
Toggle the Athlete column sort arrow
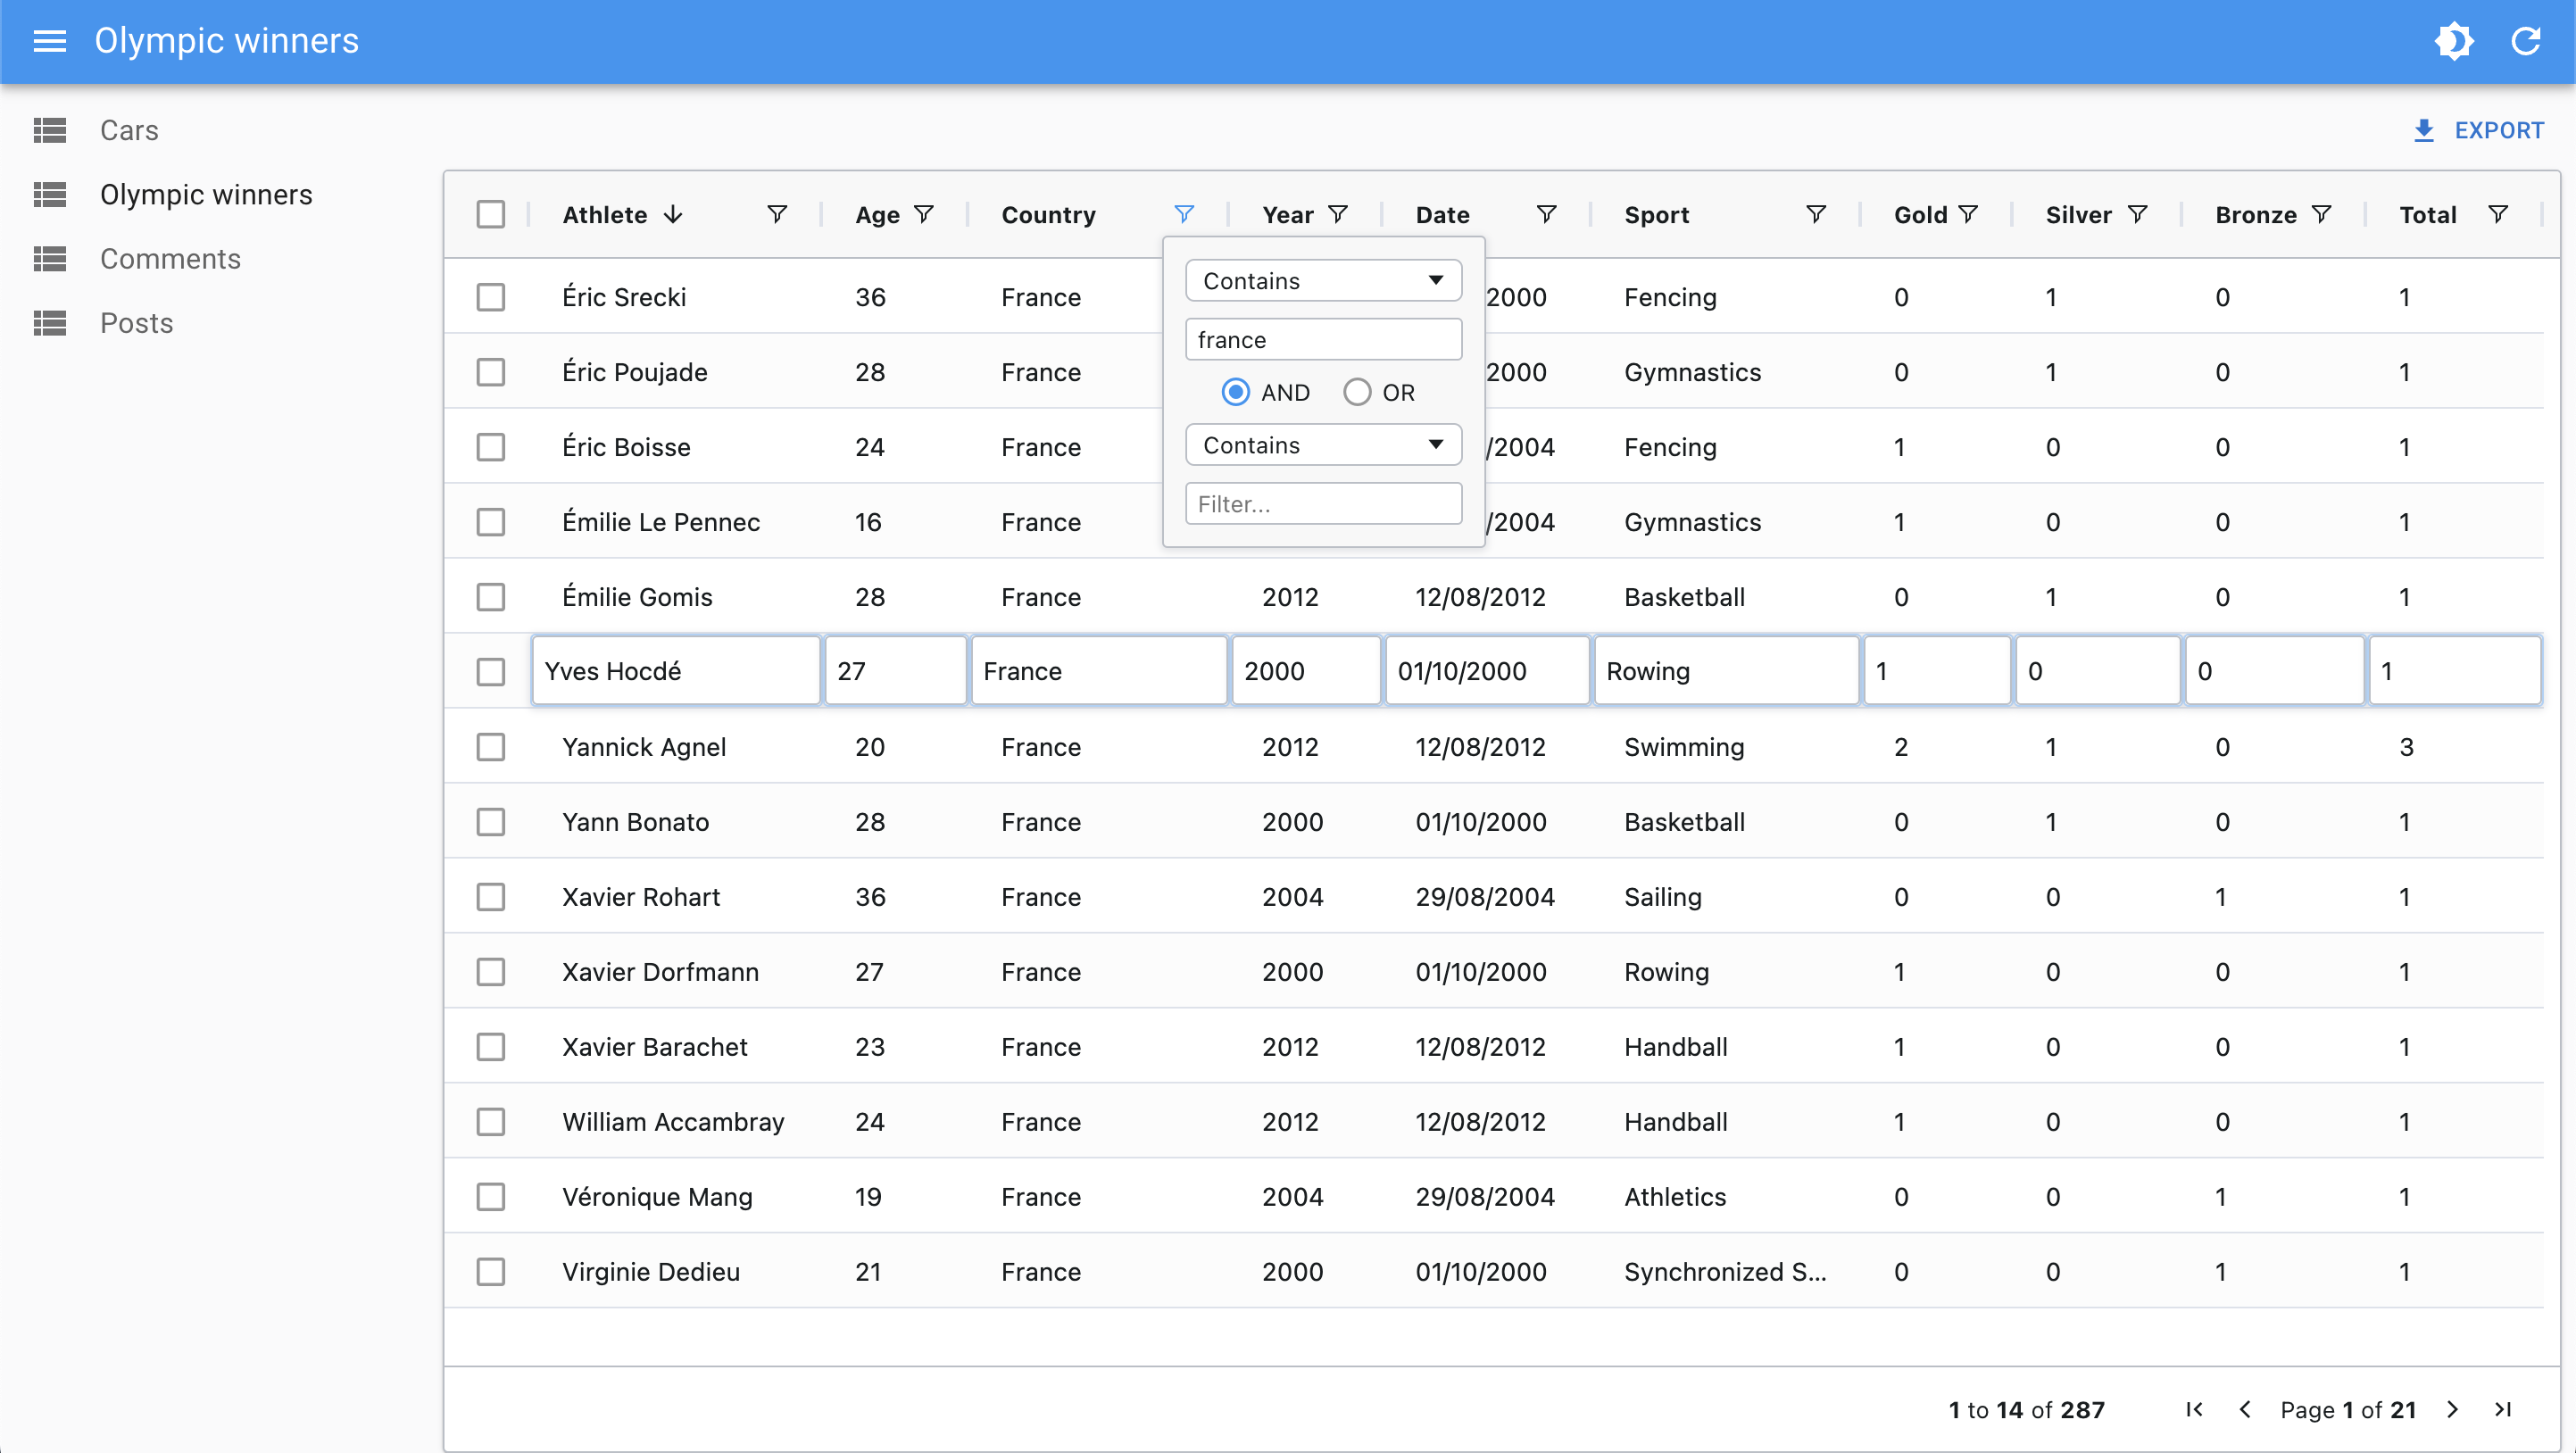673,214
